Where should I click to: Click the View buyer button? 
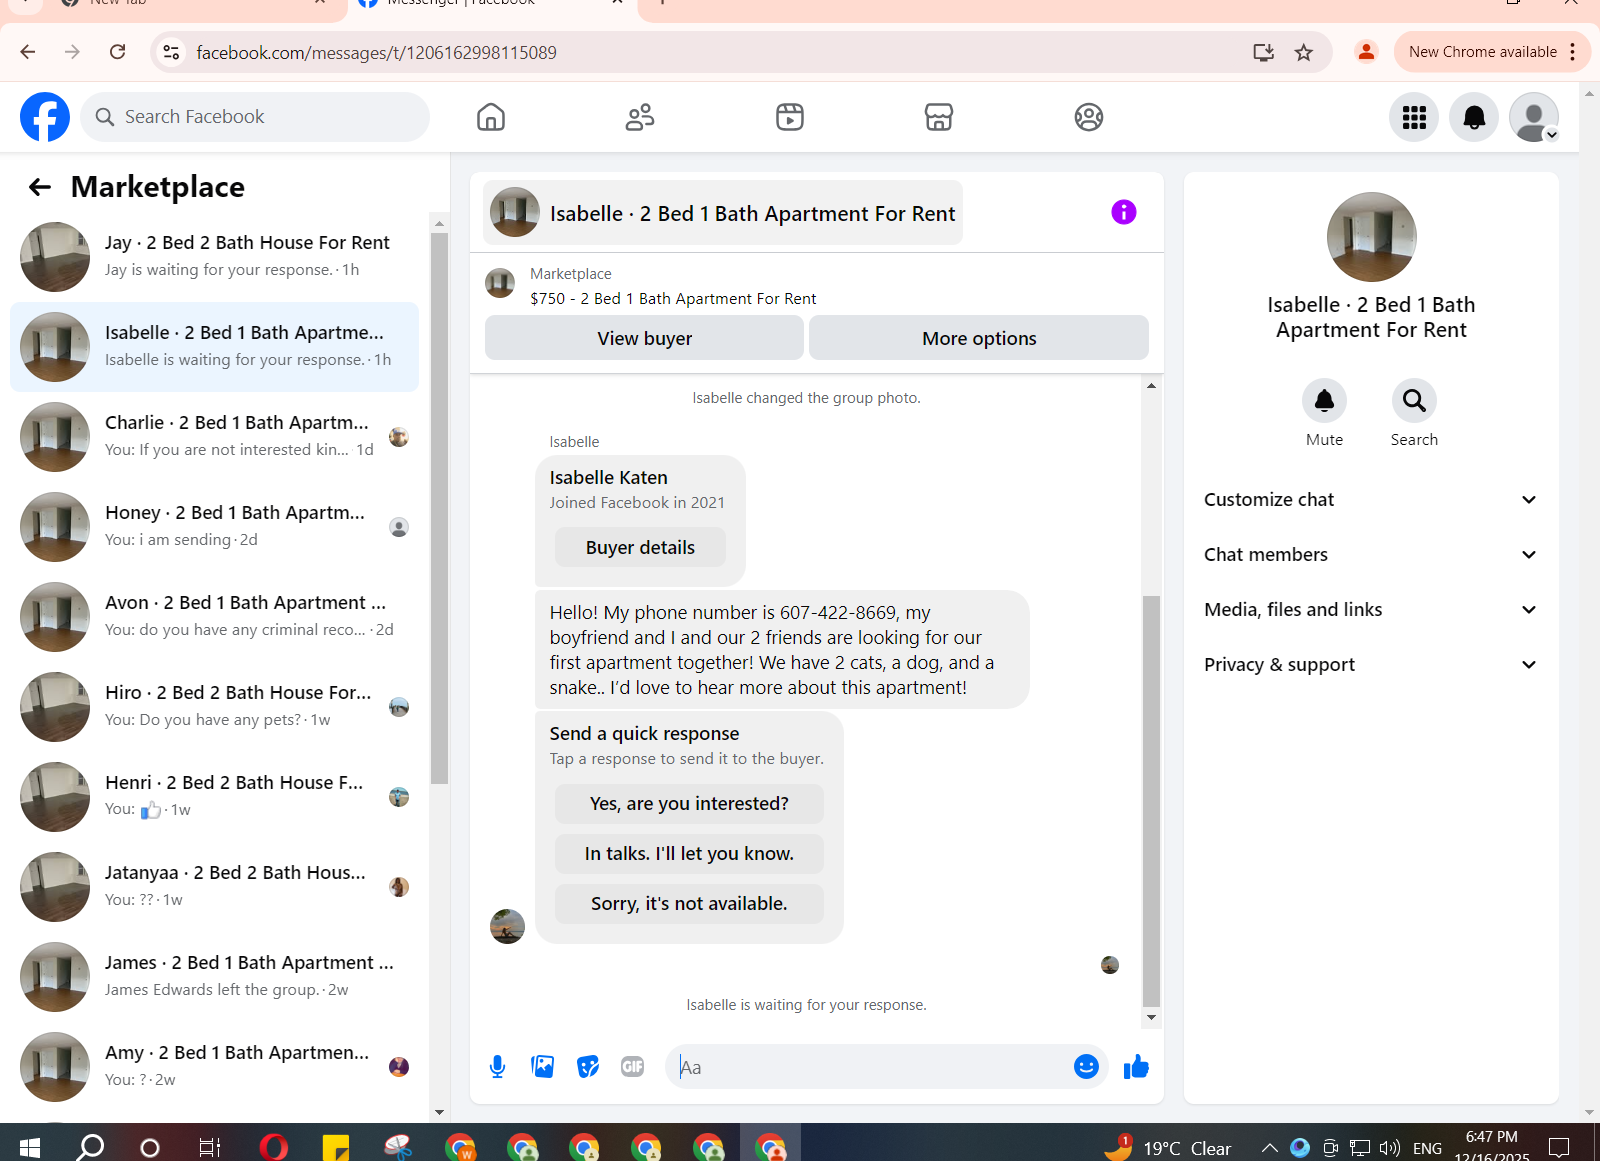pyautogui.click(x=644, y=338)
